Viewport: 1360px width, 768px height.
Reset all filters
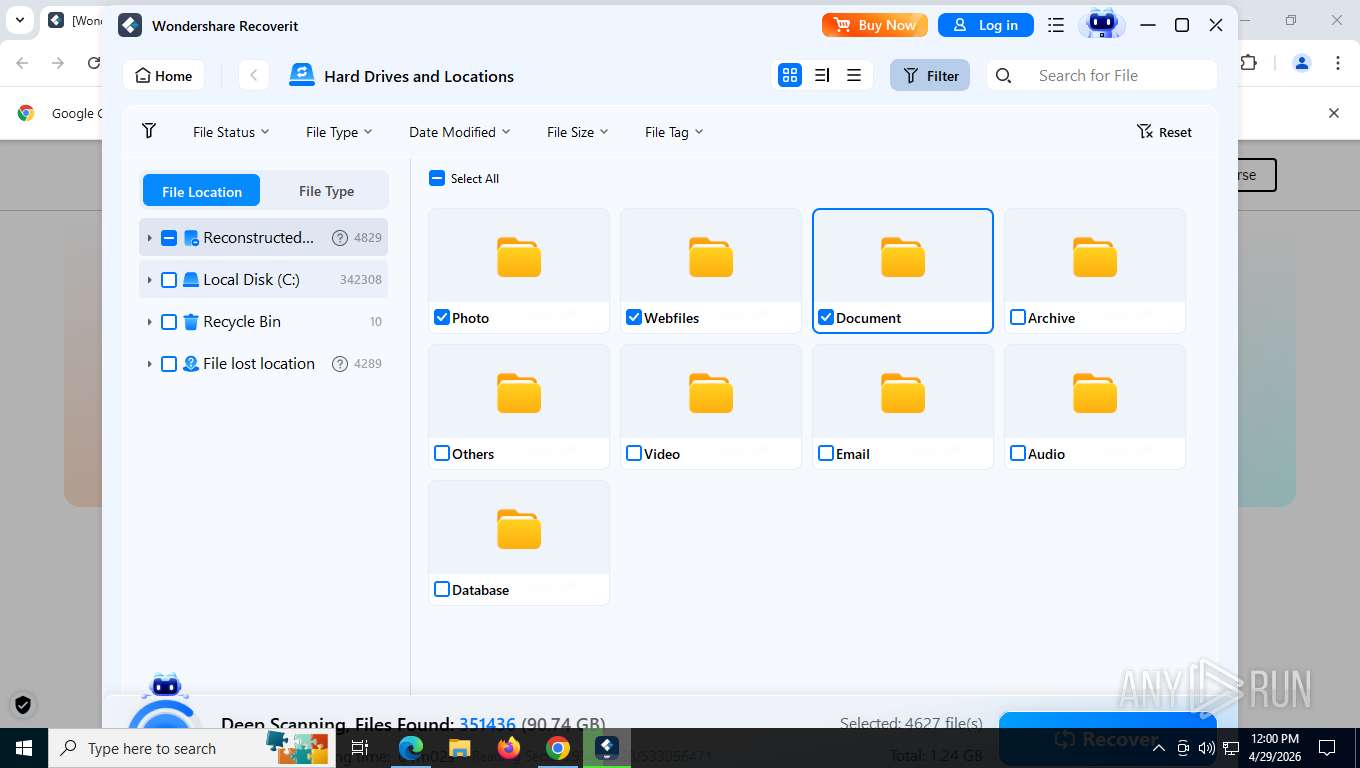pos(1164,132)
